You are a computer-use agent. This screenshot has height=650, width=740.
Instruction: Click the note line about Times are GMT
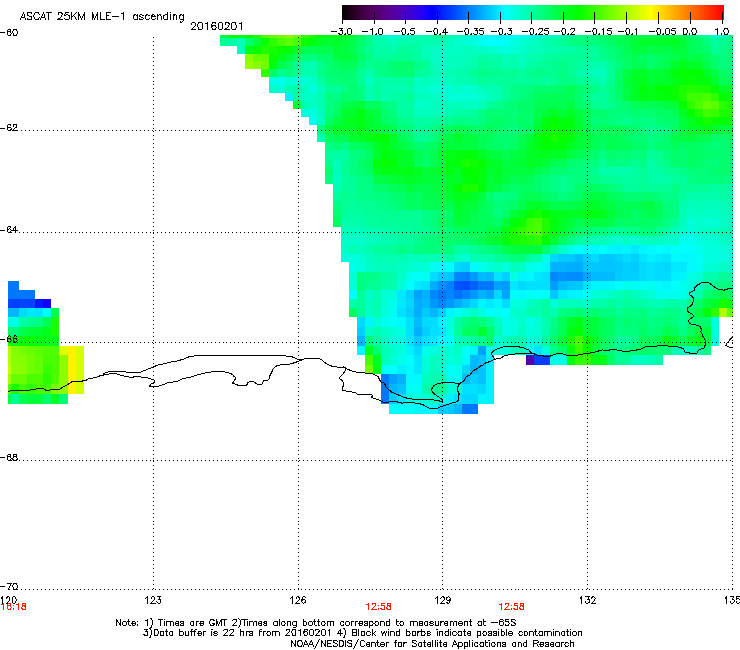coord(316,623)
